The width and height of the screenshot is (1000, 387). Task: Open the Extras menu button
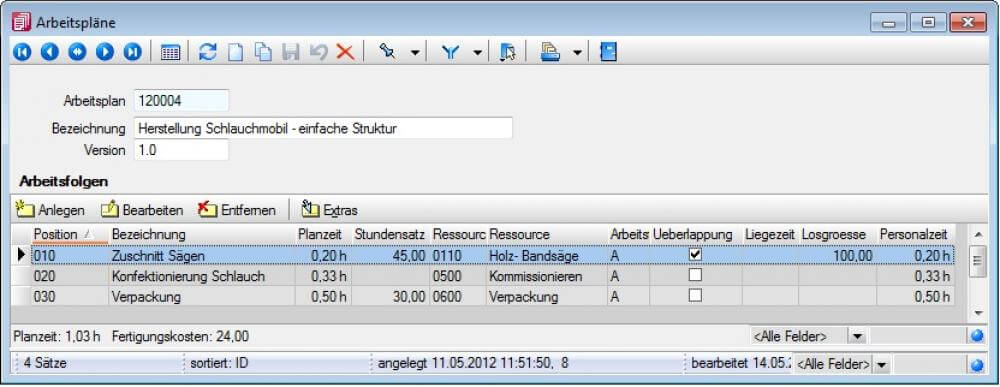click(330, 210)
